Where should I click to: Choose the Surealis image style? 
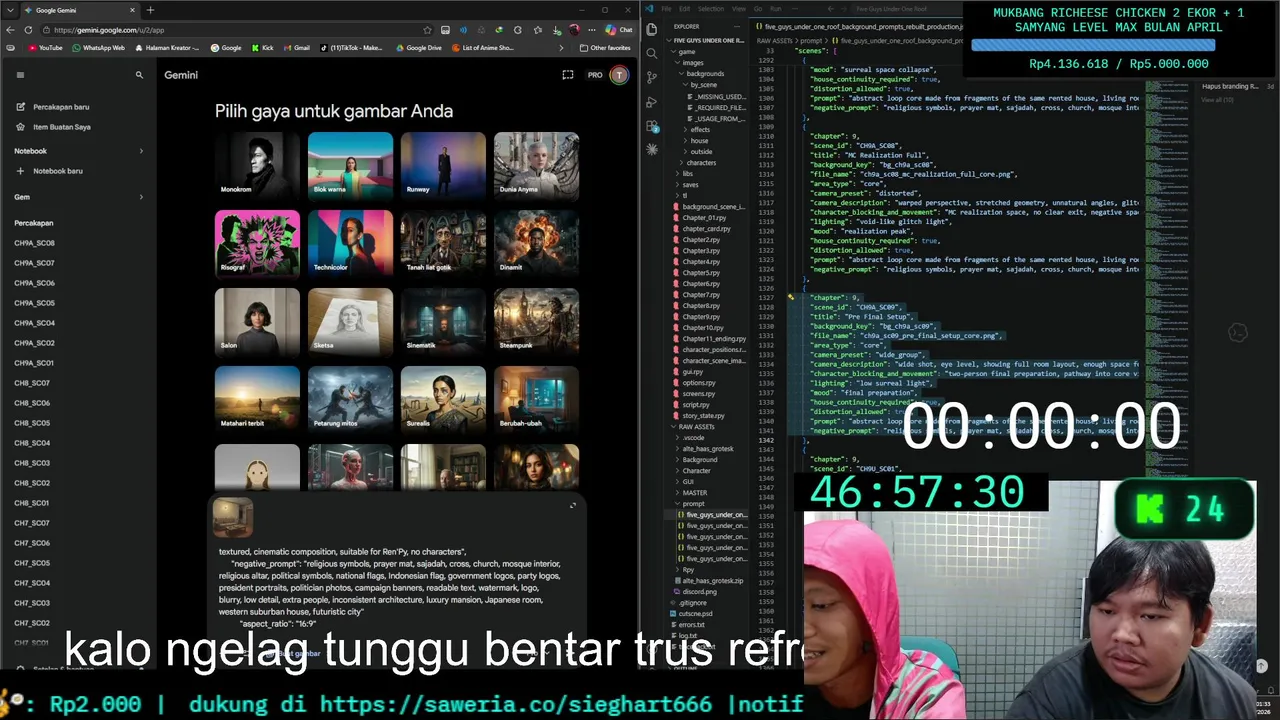click(x=443, y=398)
